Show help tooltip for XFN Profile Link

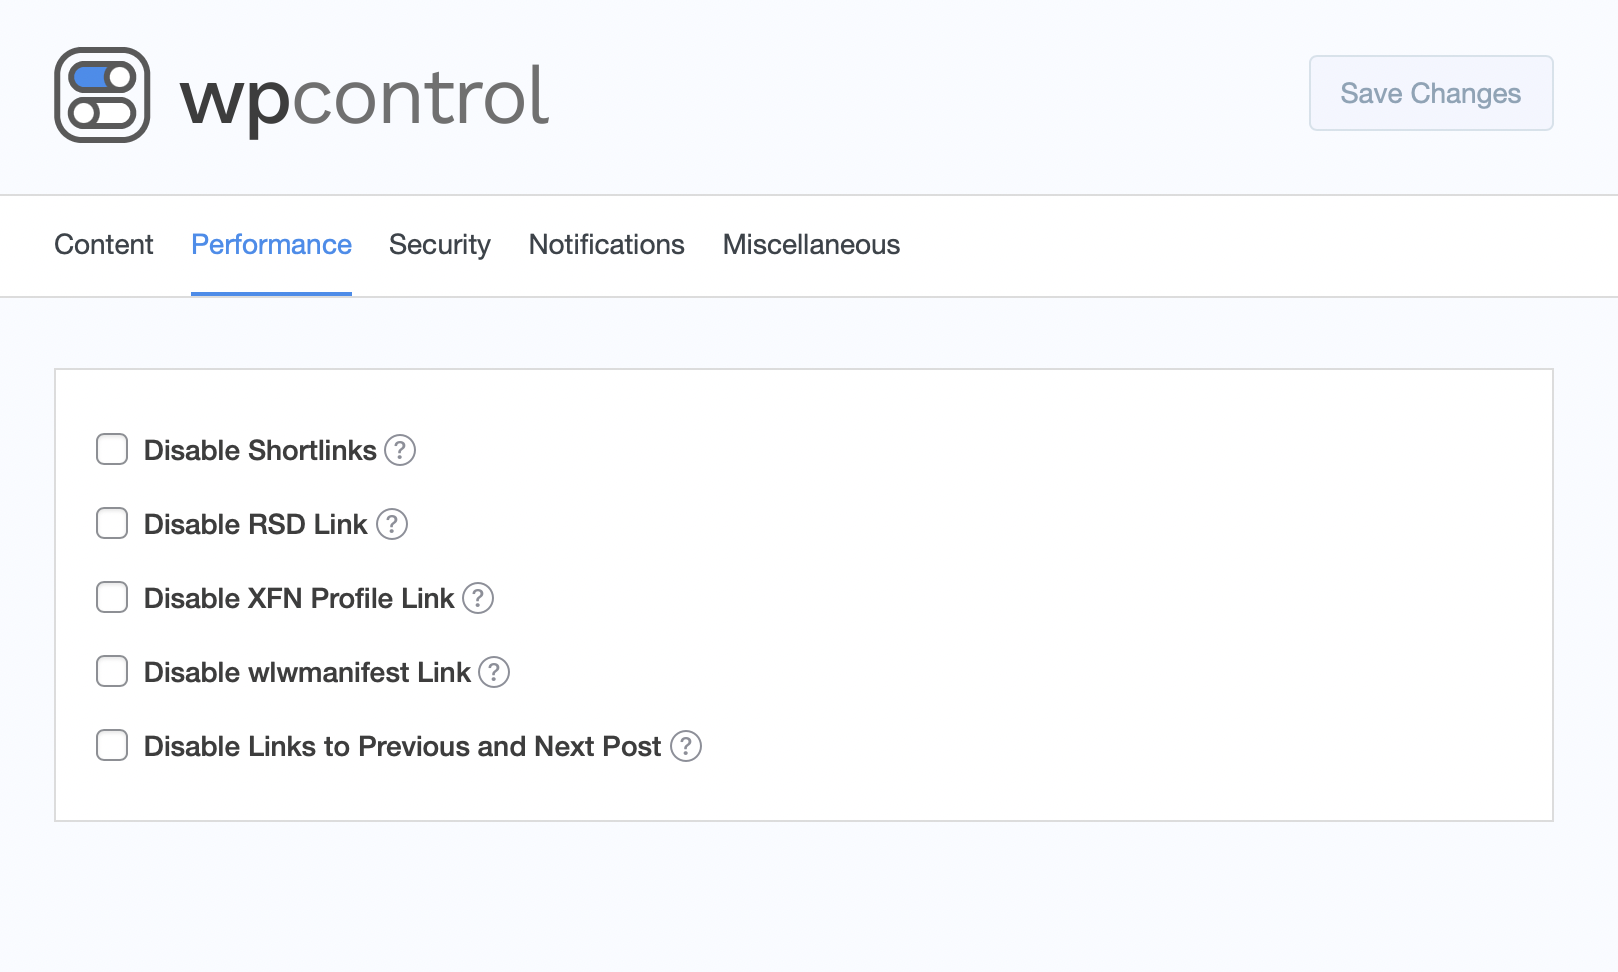click(x=478, y=598)
